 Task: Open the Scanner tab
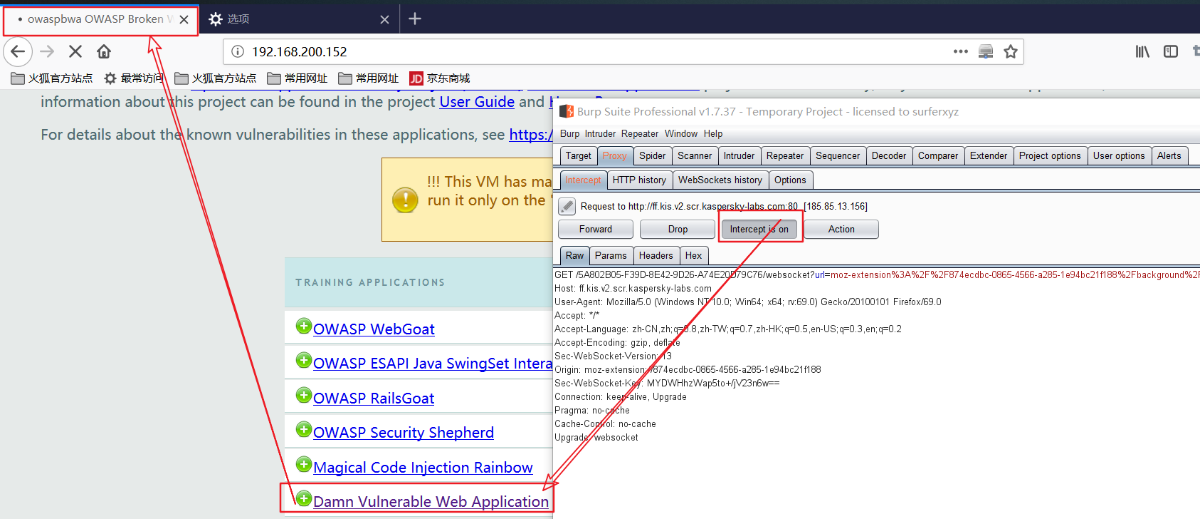[x=695, y=155]
